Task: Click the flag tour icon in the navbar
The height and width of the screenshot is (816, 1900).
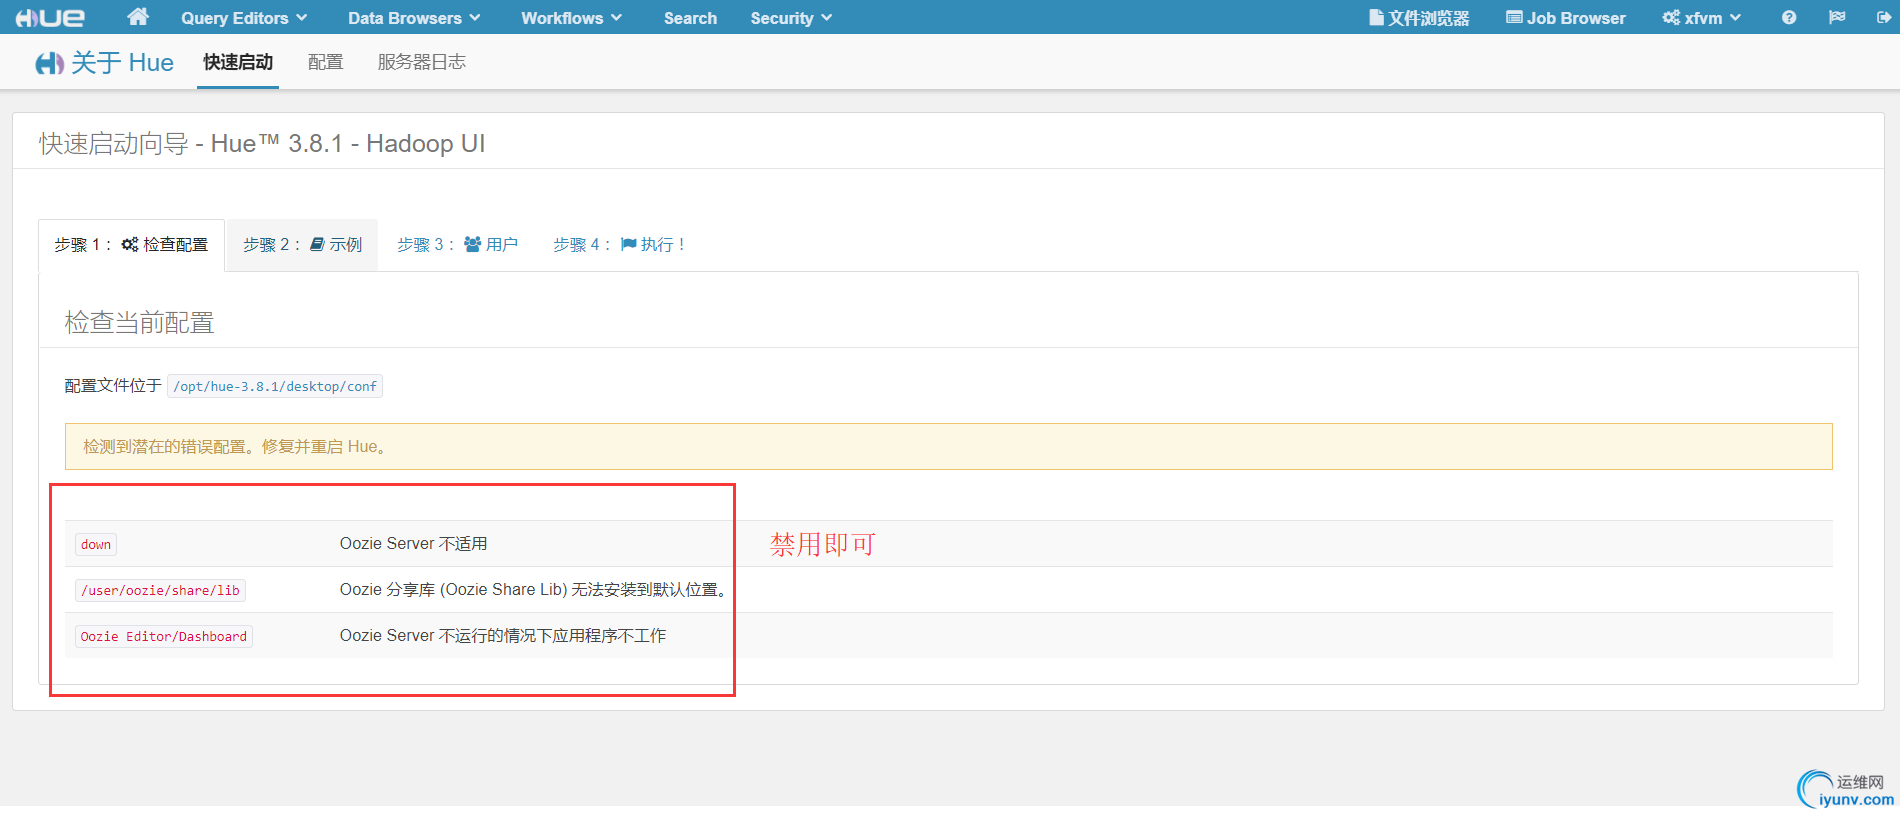Action: [1837, 18]
